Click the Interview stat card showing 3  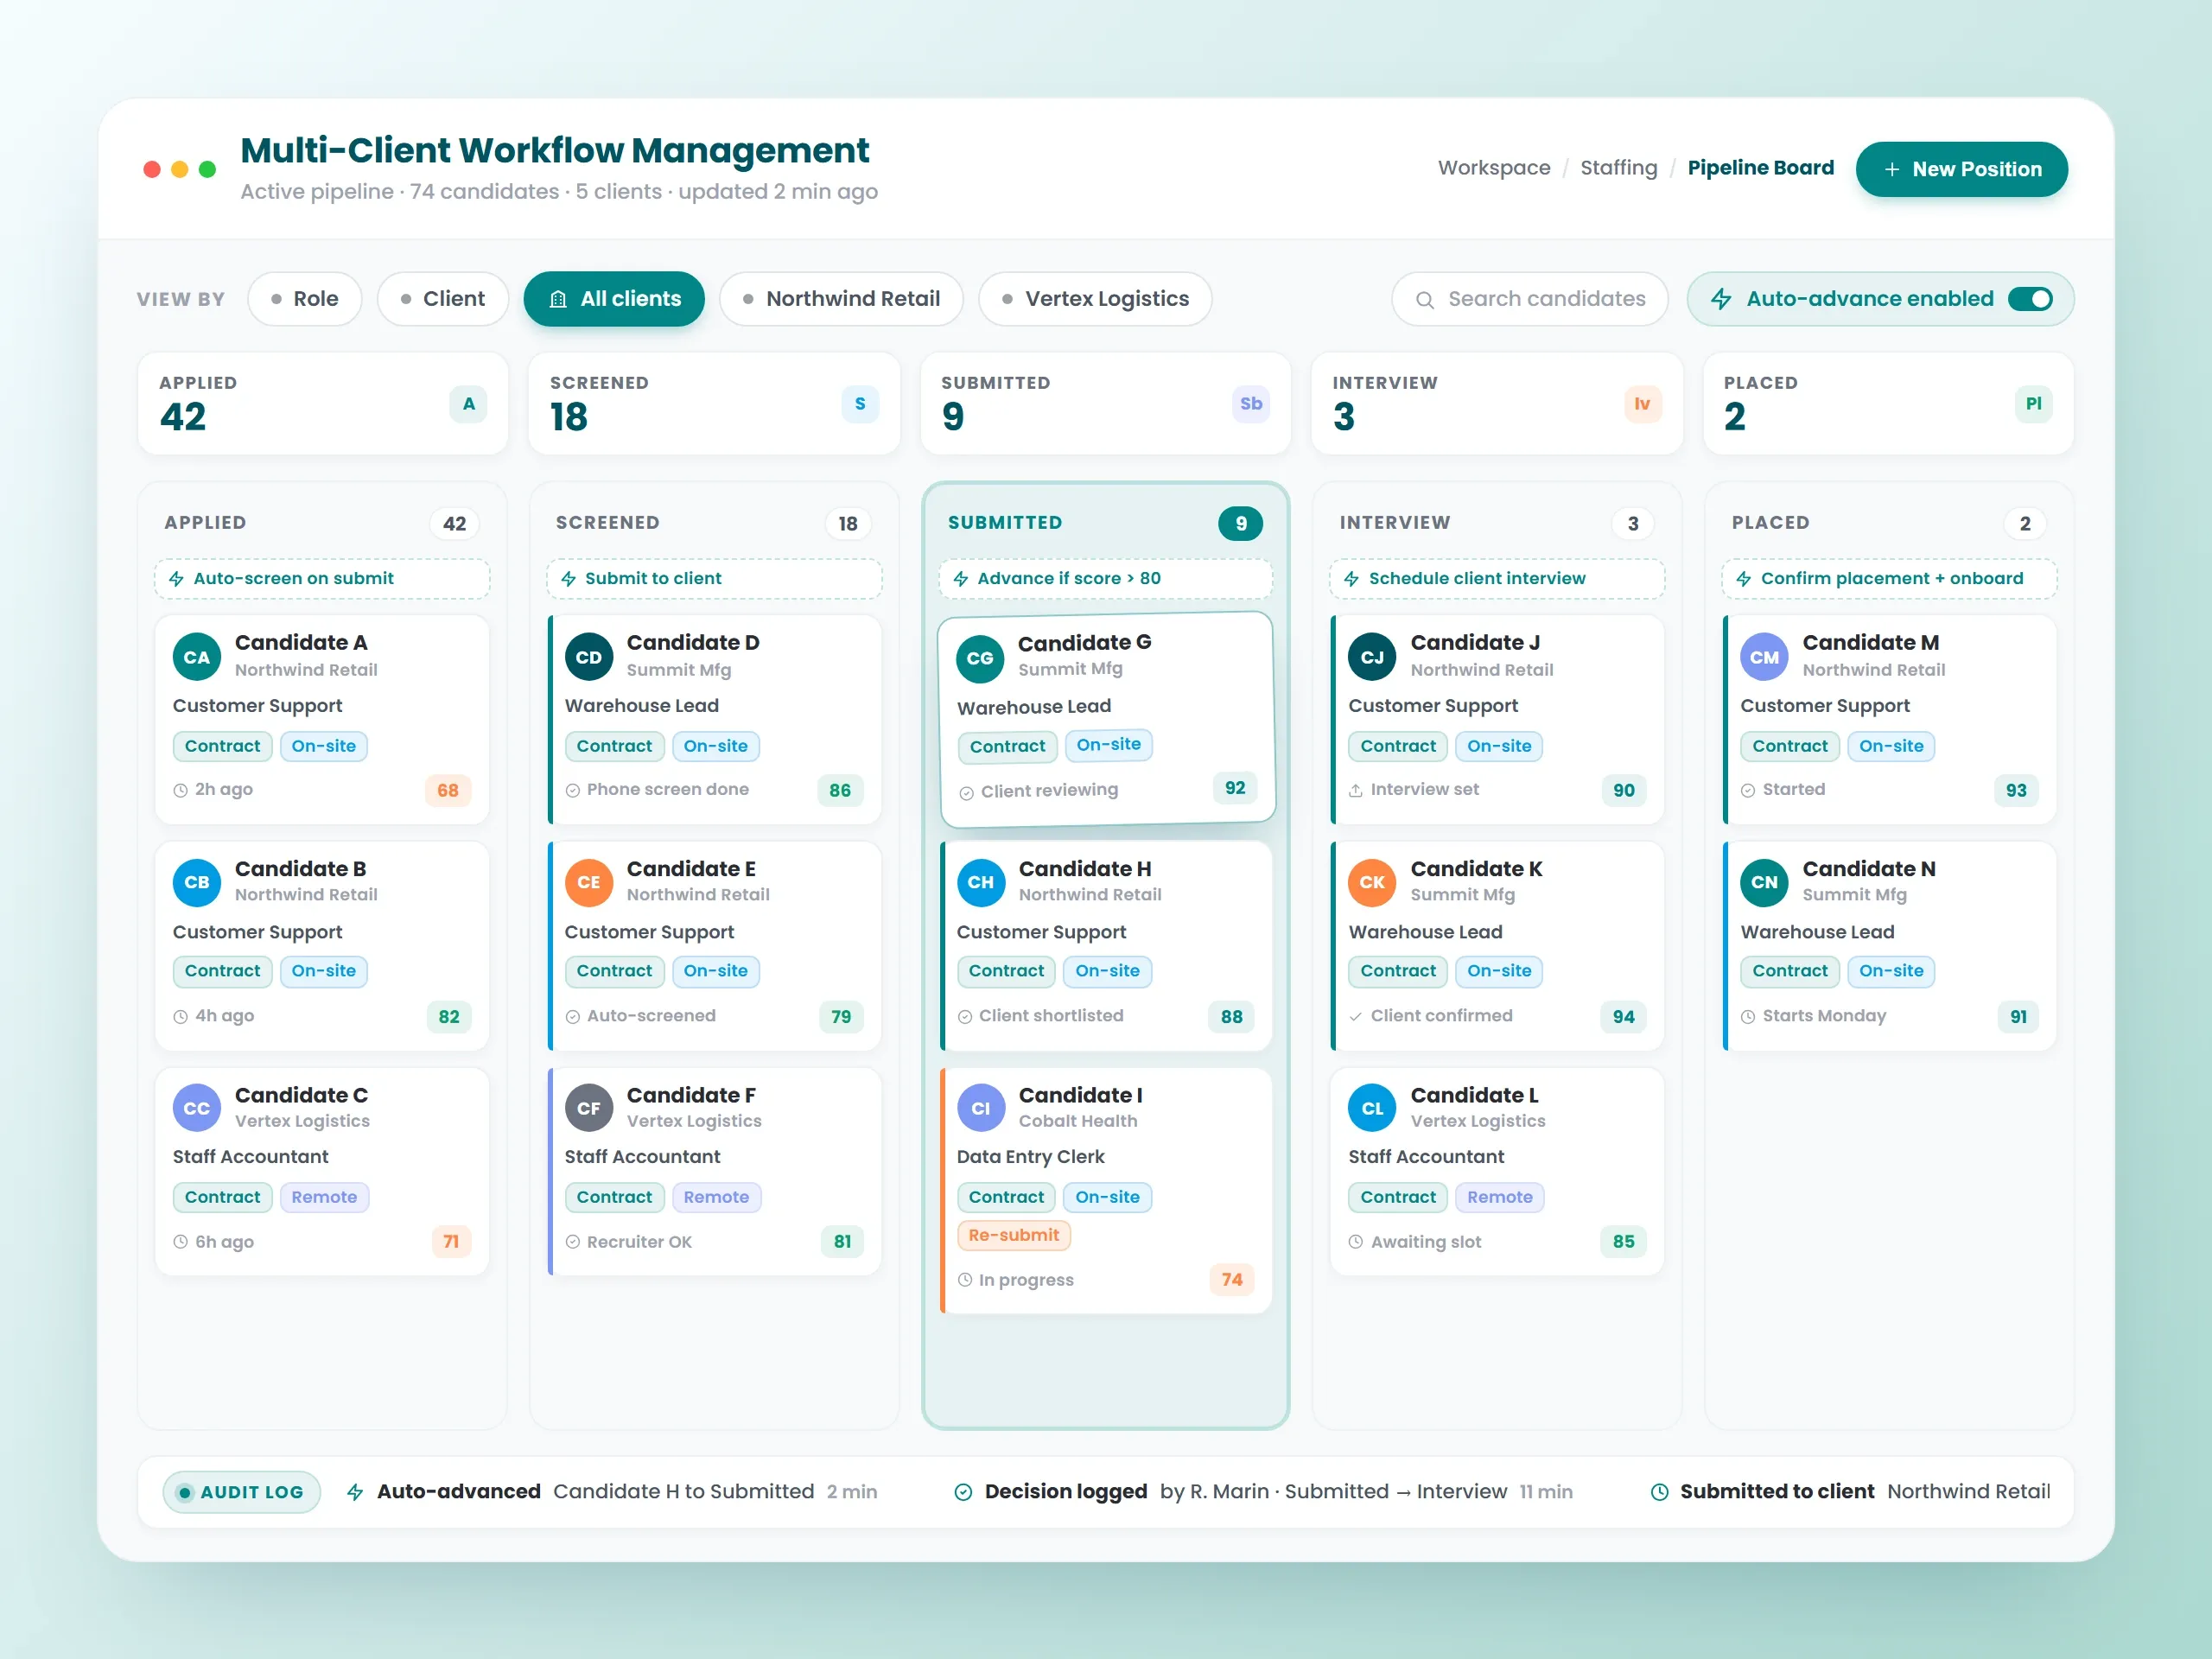[1497, 404]
